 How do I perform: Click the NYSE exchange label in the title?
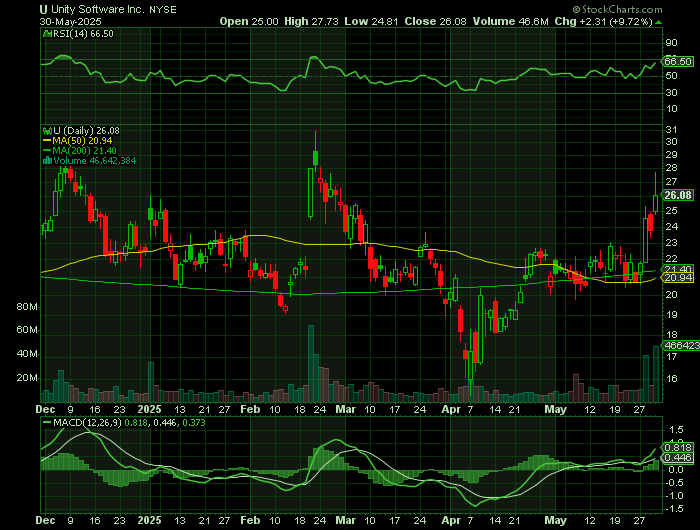point(163,10)
